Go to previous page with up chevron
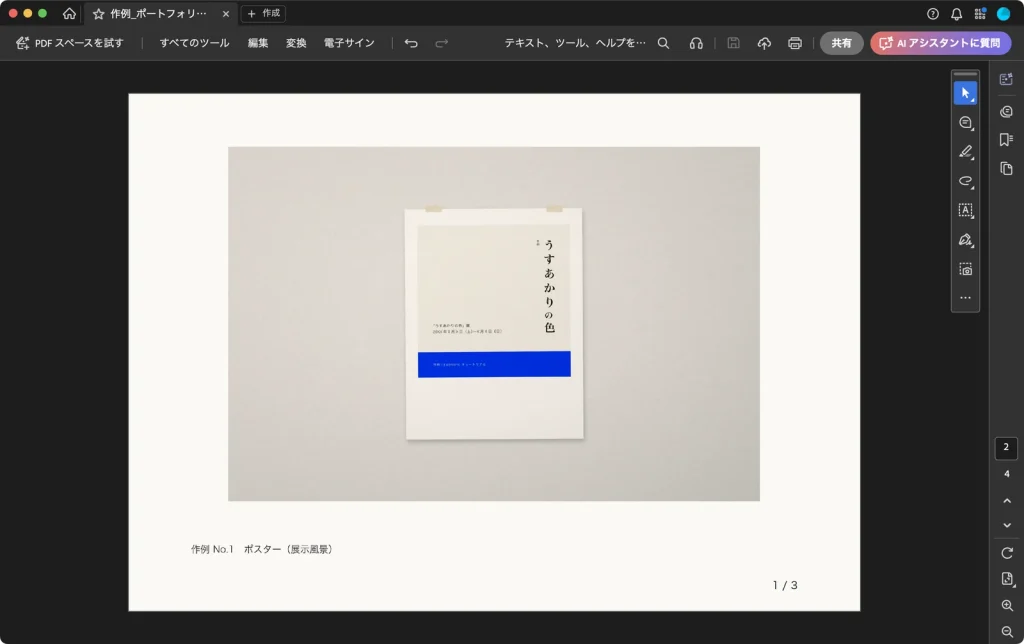 coord(1006,501)
